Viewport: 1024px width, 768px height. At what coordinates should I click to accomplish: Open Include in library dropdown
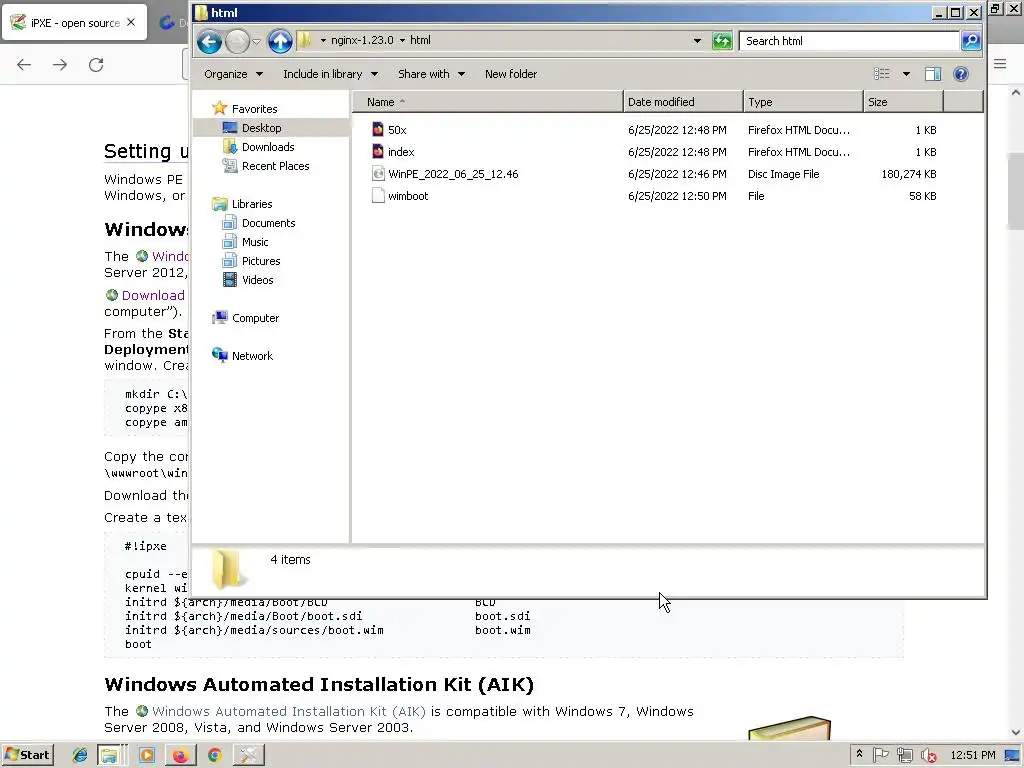[x=330, y=74]
